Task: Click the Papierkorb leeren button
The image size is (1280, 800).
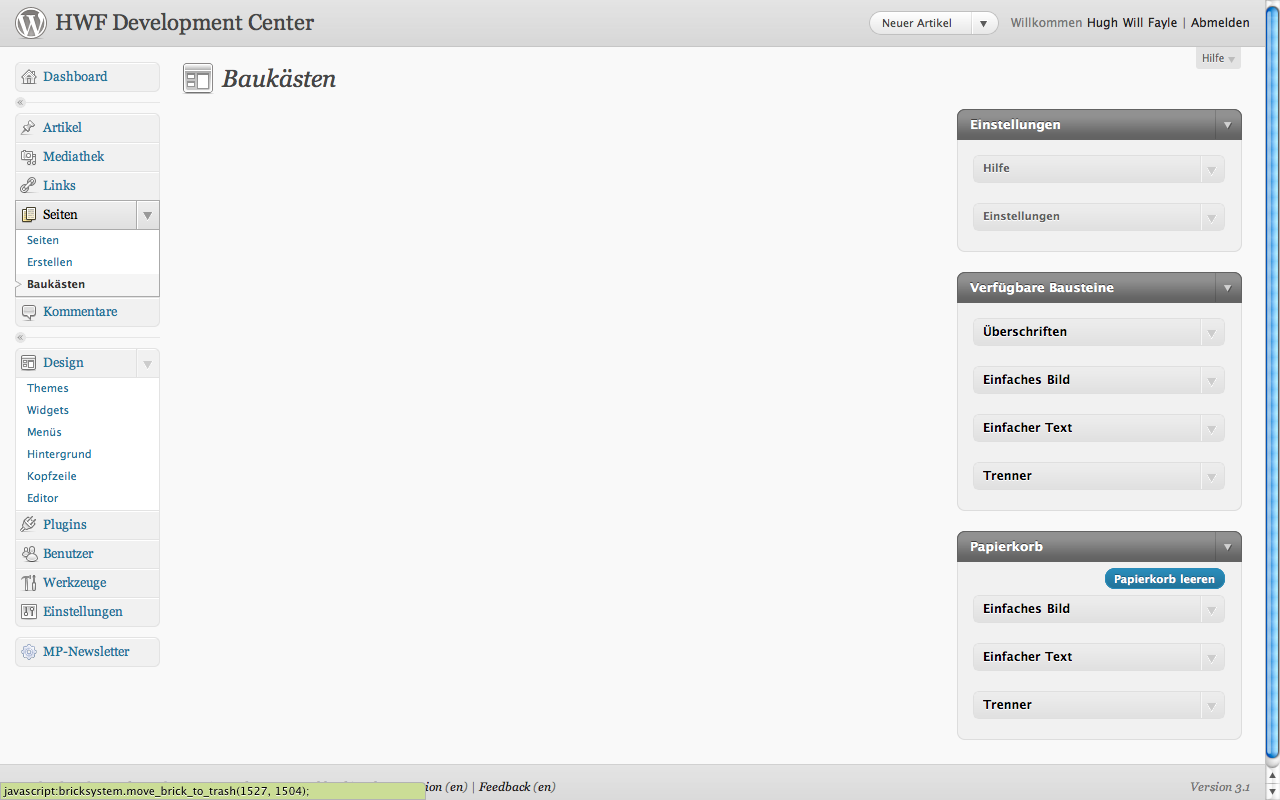Action: pos(1165,579)
